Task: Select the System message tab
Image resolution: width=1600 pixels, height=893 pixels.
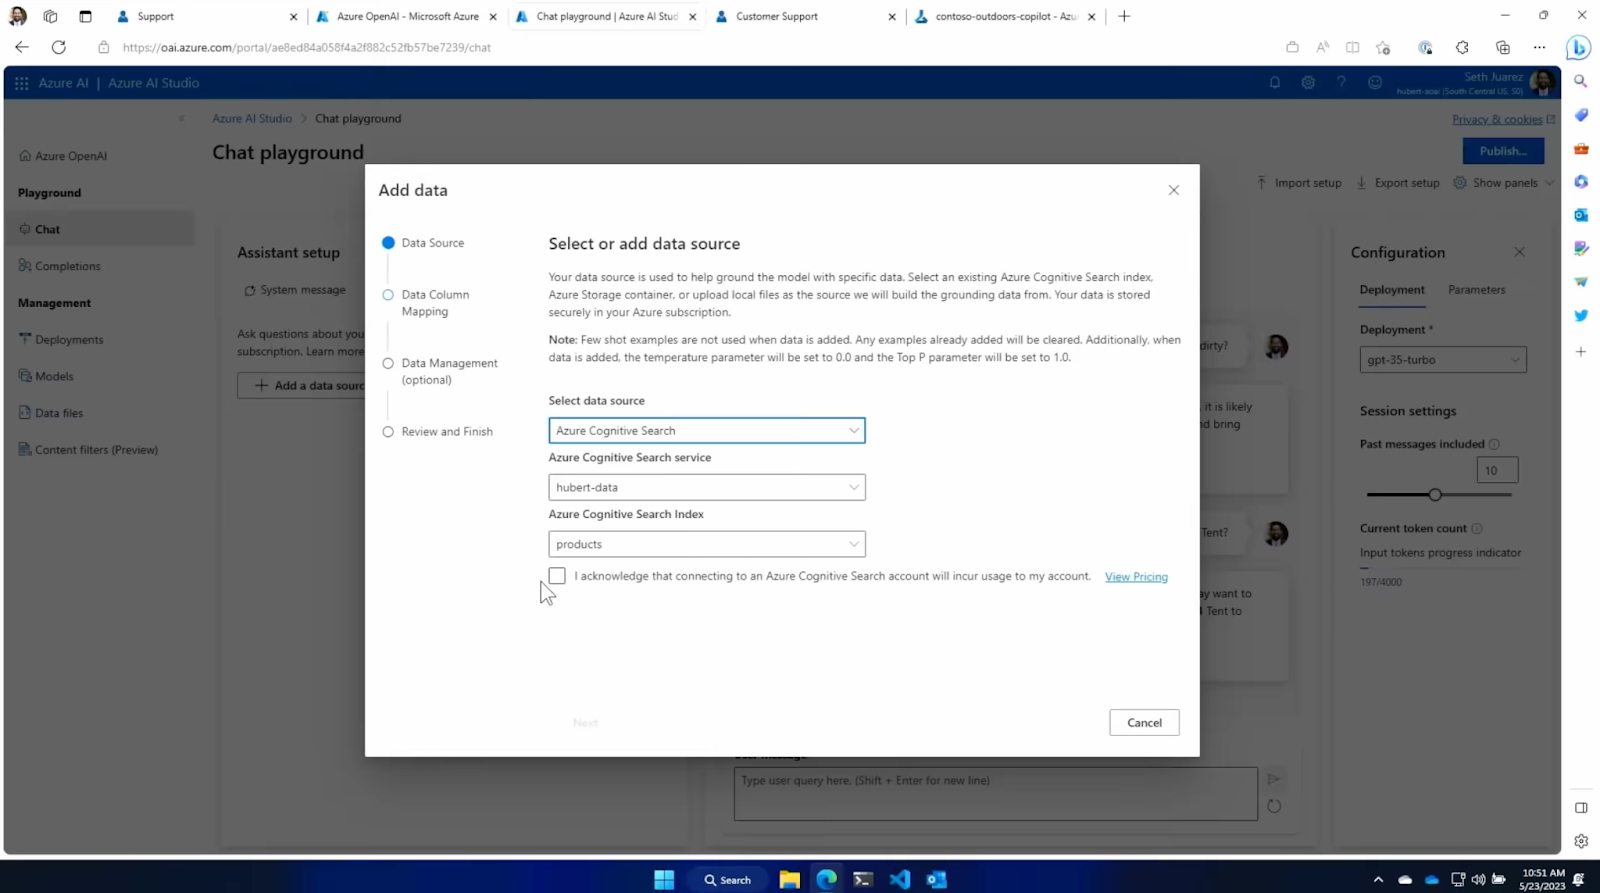Action: [295, 290]
